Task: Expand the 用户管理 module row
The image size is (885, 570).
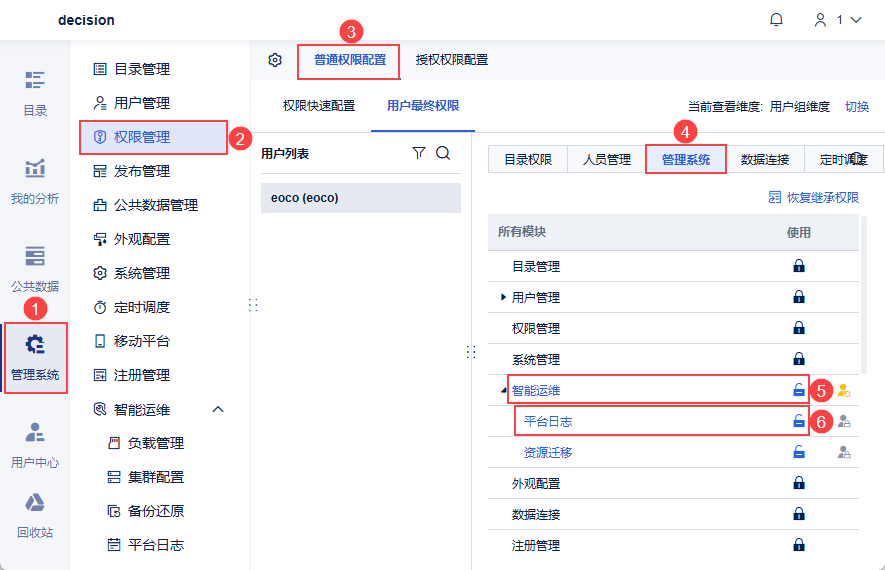Action: point(503,297)
